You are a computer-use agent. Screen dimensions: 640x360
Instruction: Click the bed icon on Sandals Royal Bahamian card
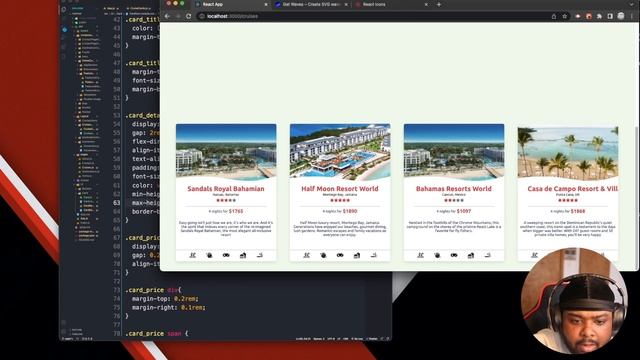click(242, 255)
